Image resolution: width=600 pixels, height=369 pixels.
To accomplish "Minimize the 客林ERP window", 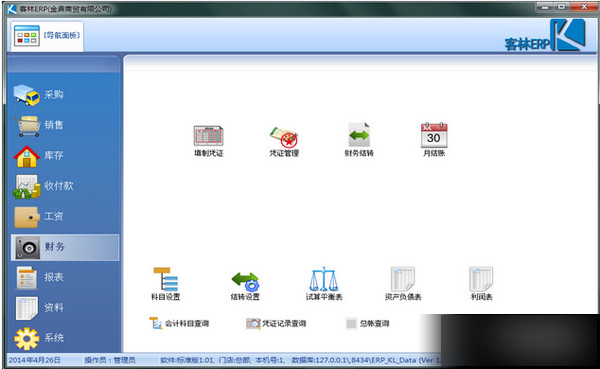I will coord(545,7).
